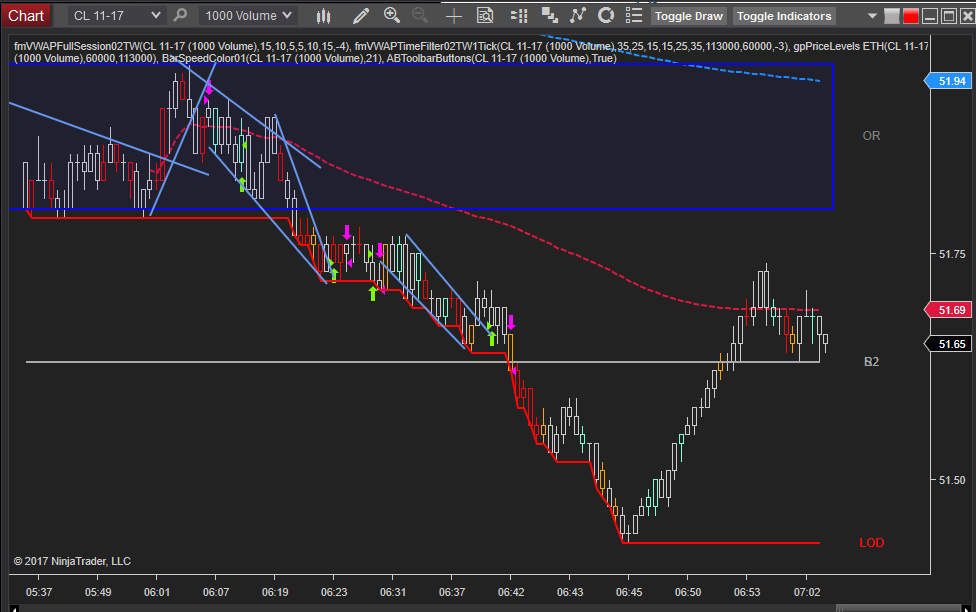The width and height of the screenshot is (976, 612).
Task: Click the 51.69 red price marker
Action: pos(948,310)
